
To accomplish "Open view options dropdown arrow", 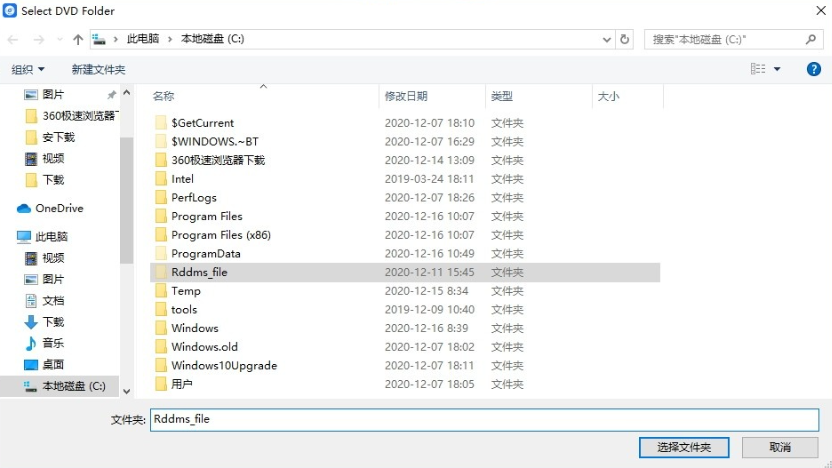I will tap(777, 69).
